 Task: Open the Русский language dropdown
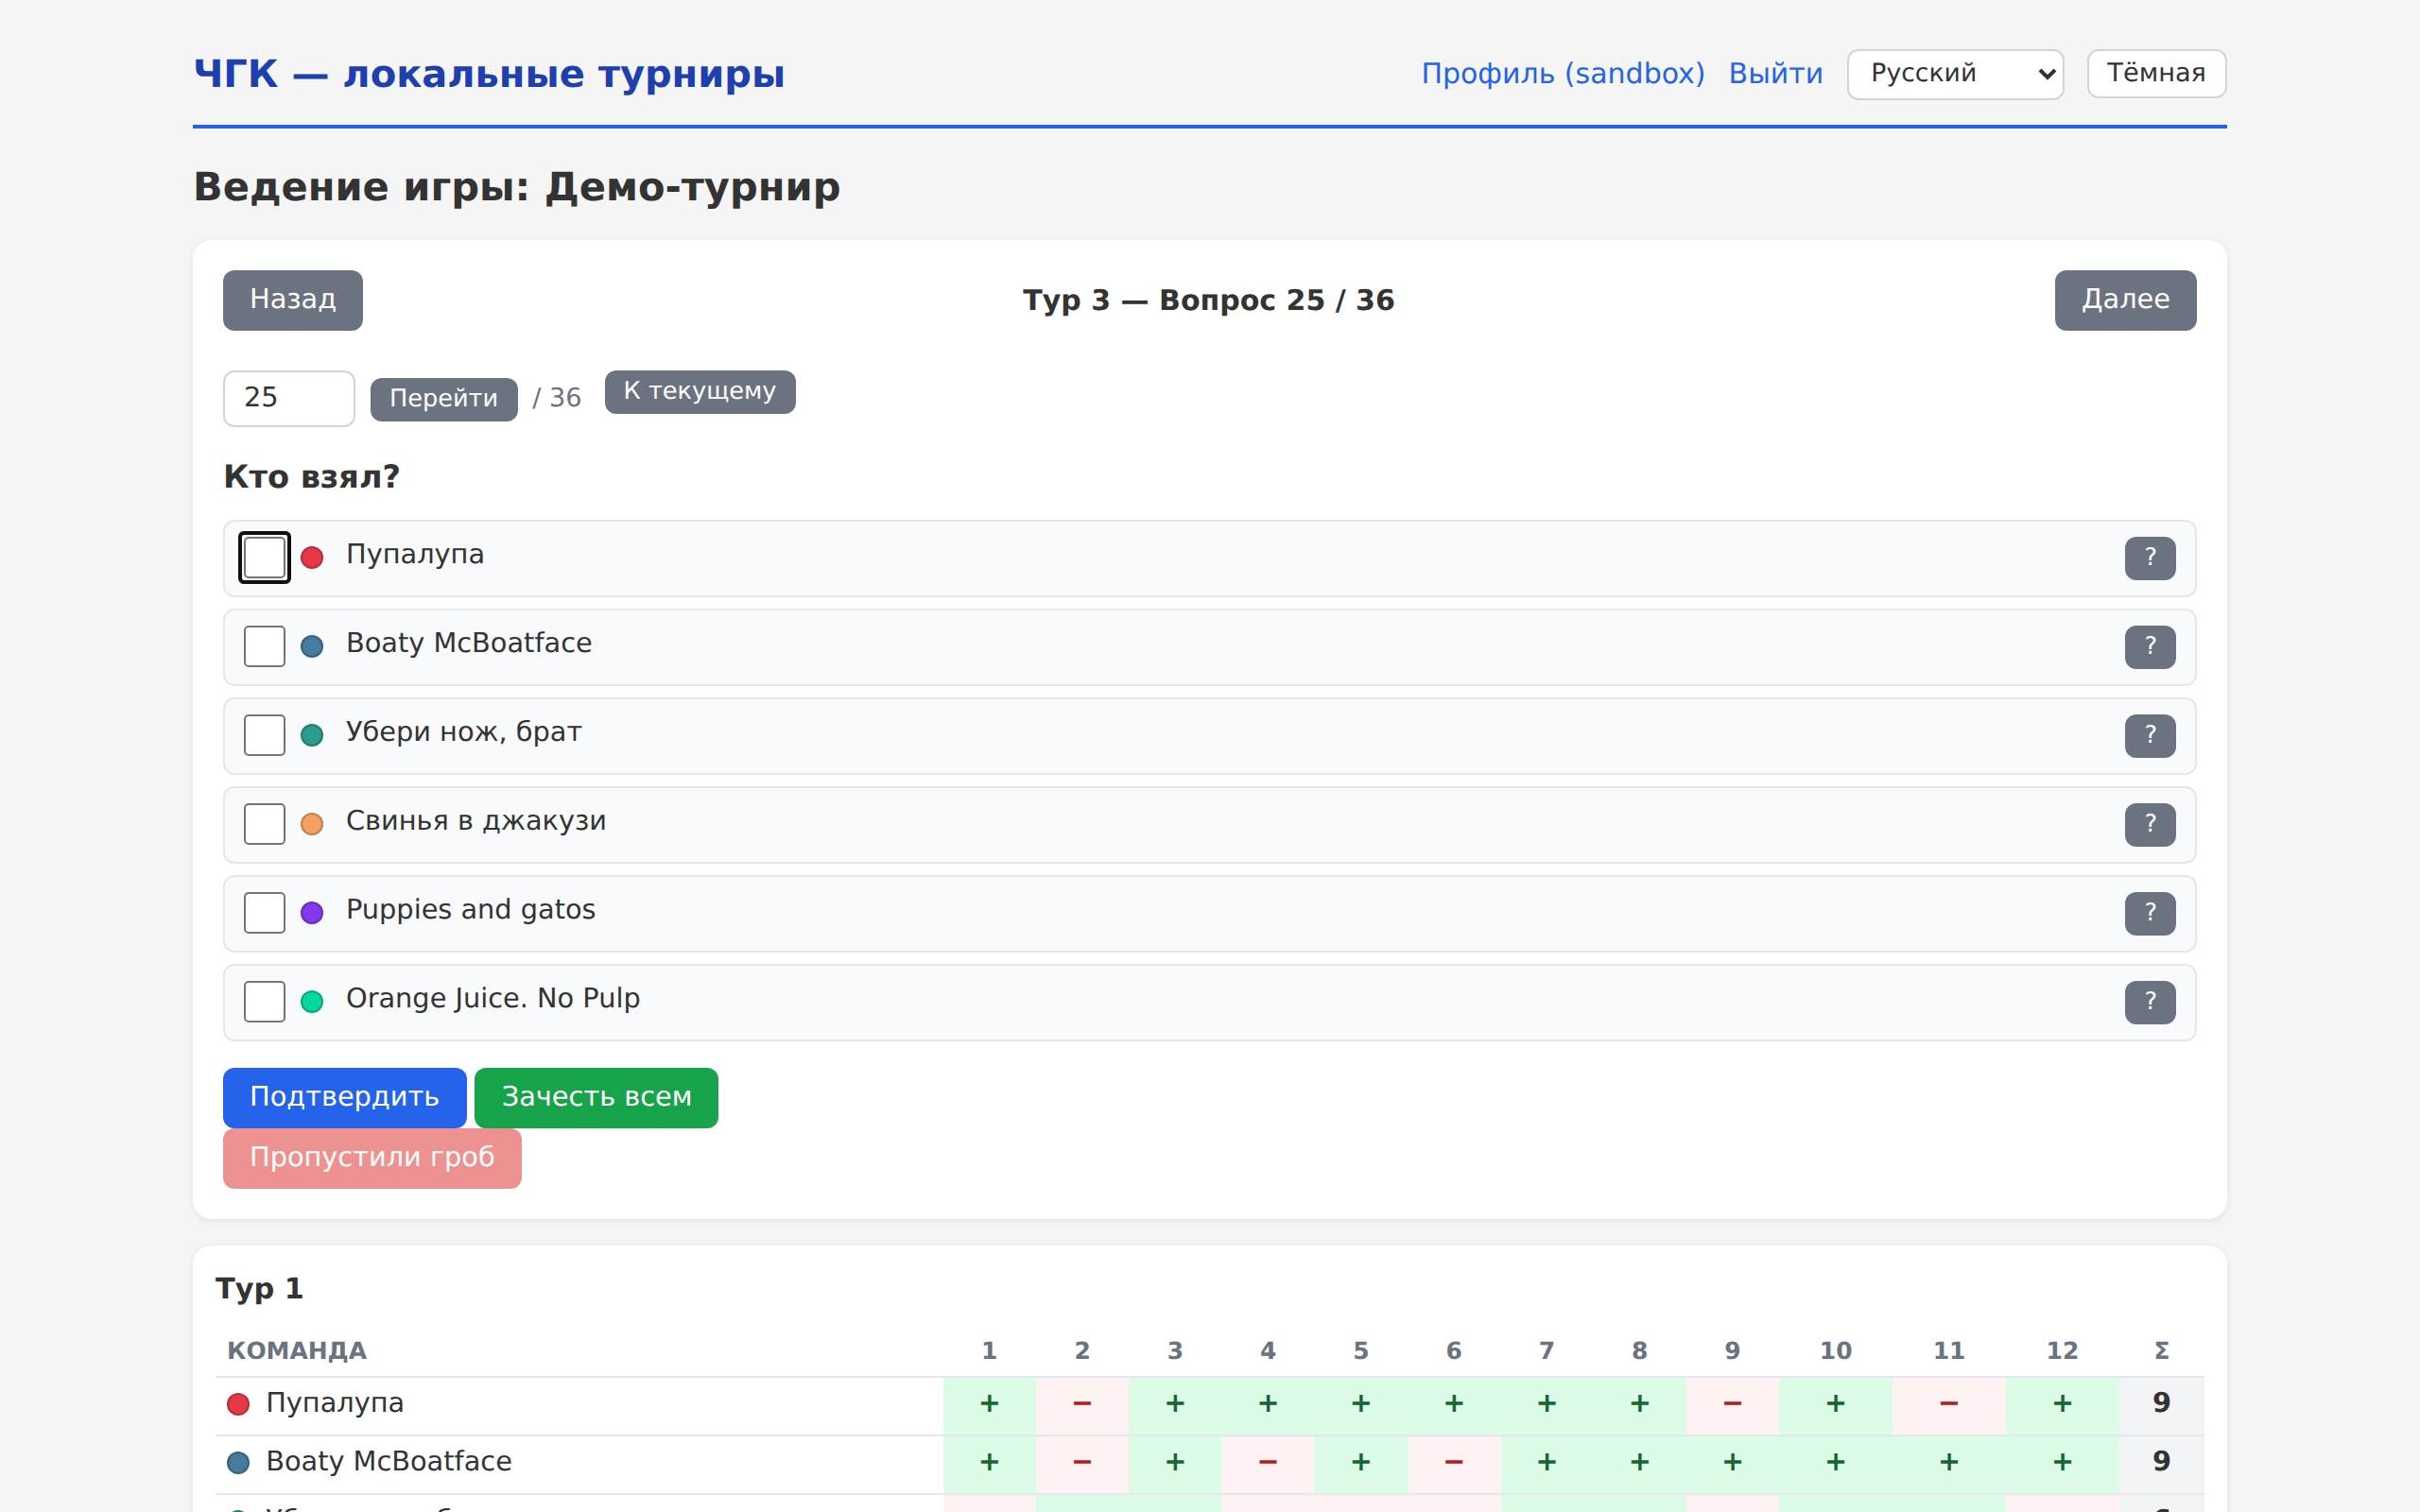coord(1955,74)
